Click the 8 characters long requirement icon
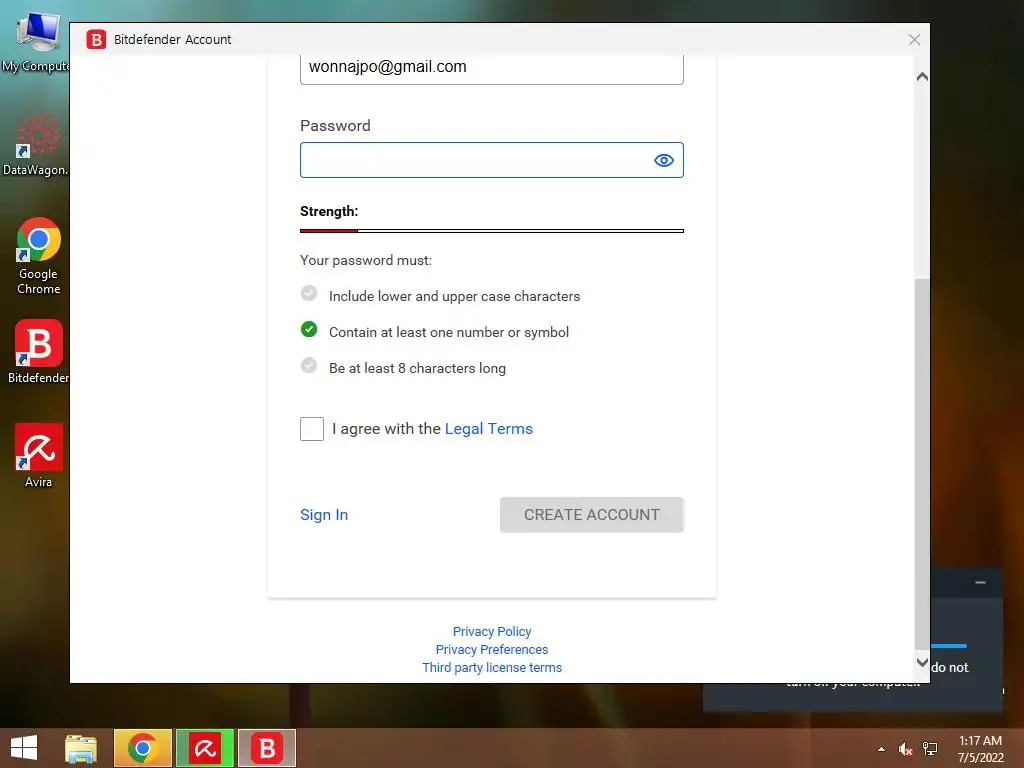The width and height of the screenshot is (1024, 768). [309, 365]
